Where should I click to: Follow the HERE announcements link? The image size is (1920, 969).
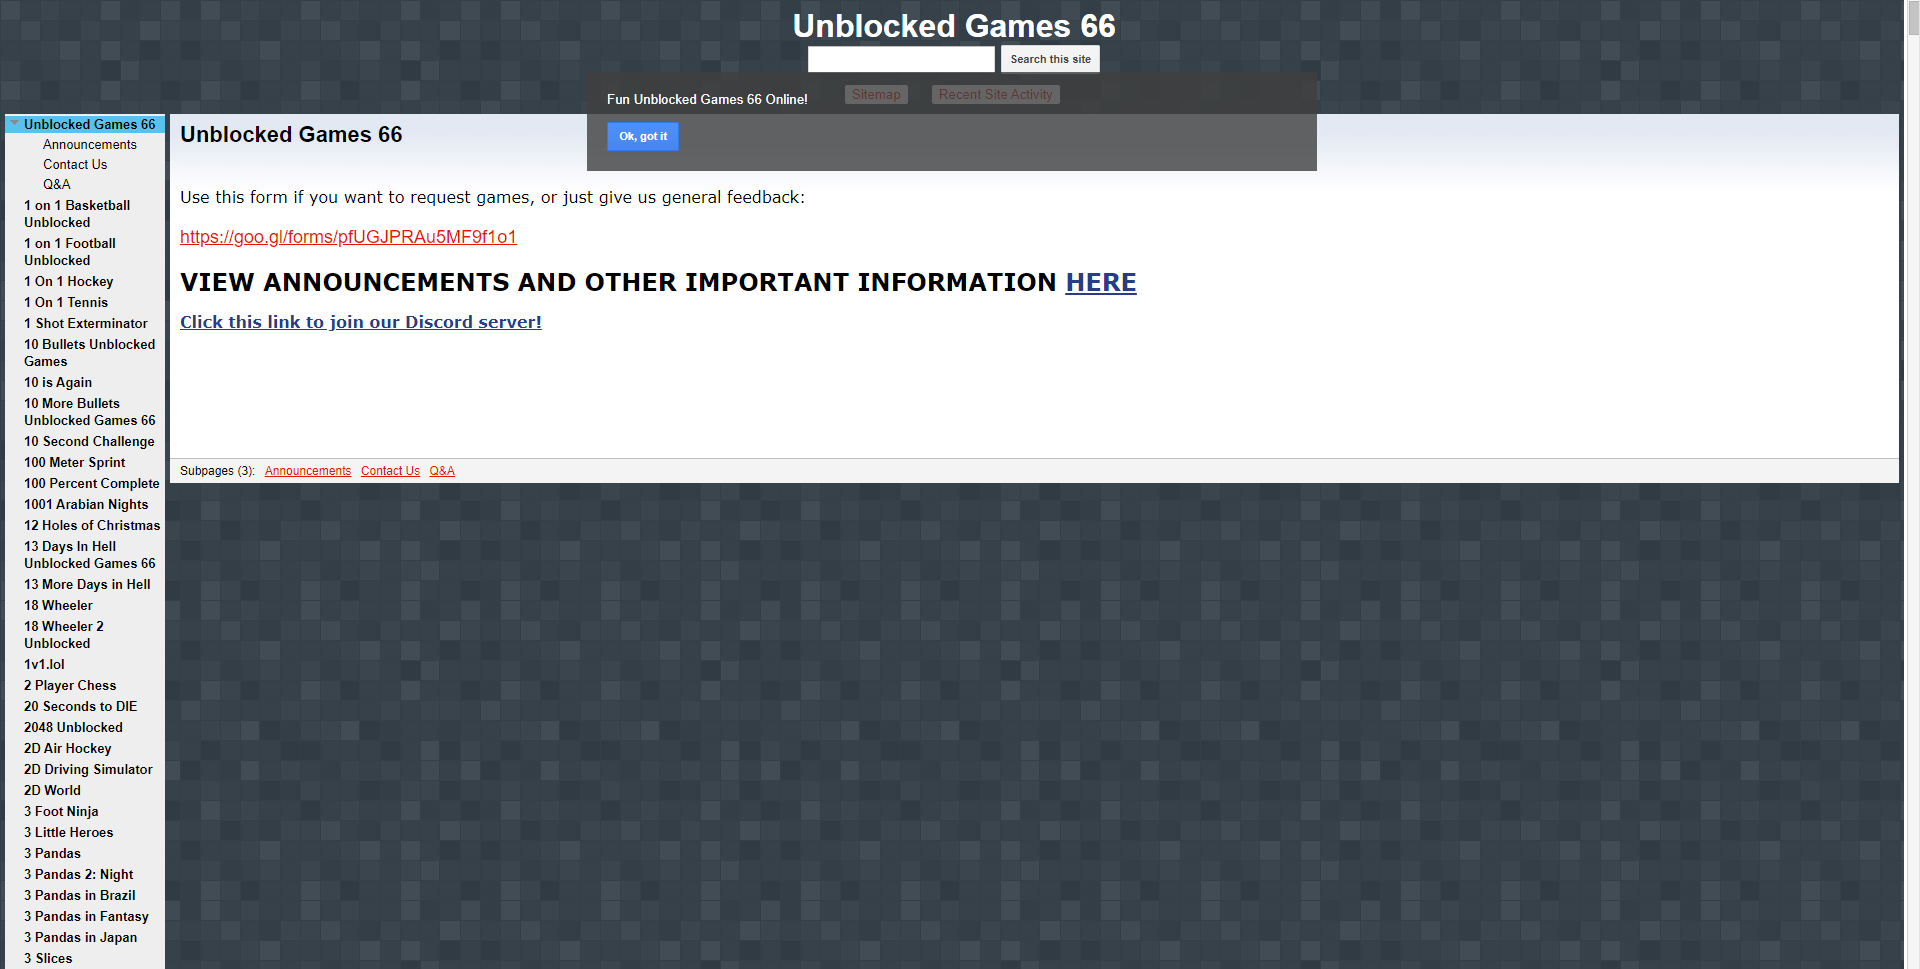coord(1101,283)
